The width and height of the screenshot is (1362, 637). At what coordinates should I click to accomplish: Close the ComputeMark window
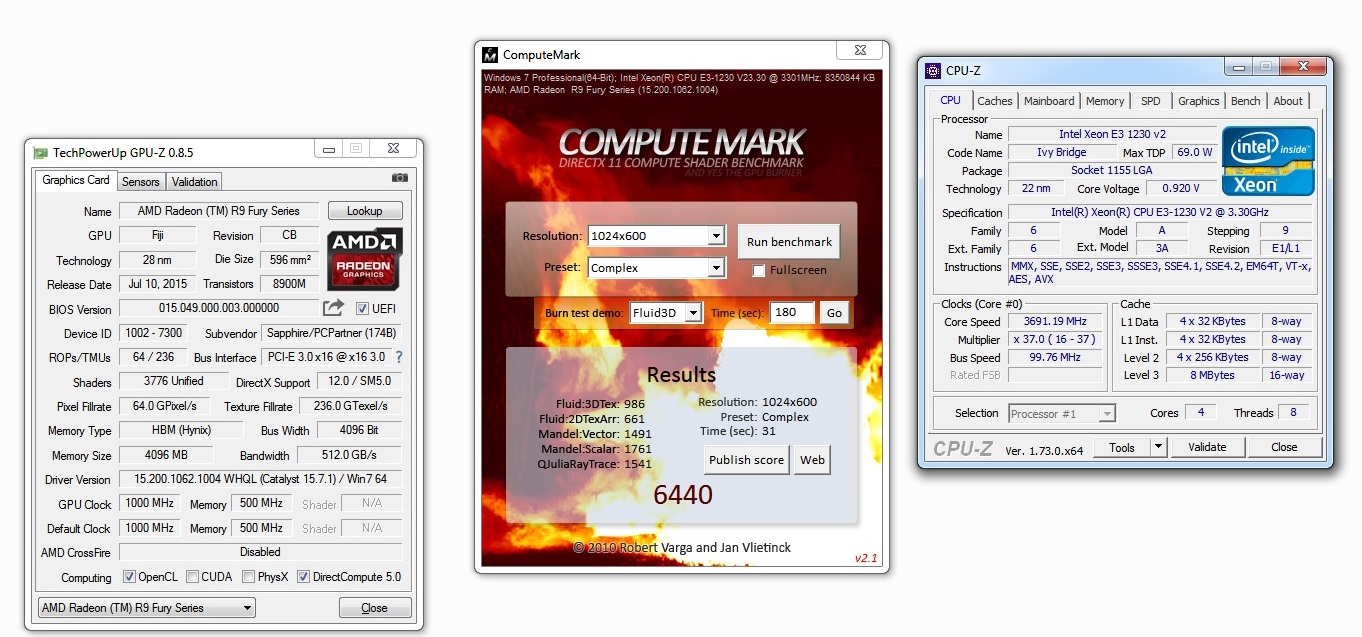coord(860,50)
